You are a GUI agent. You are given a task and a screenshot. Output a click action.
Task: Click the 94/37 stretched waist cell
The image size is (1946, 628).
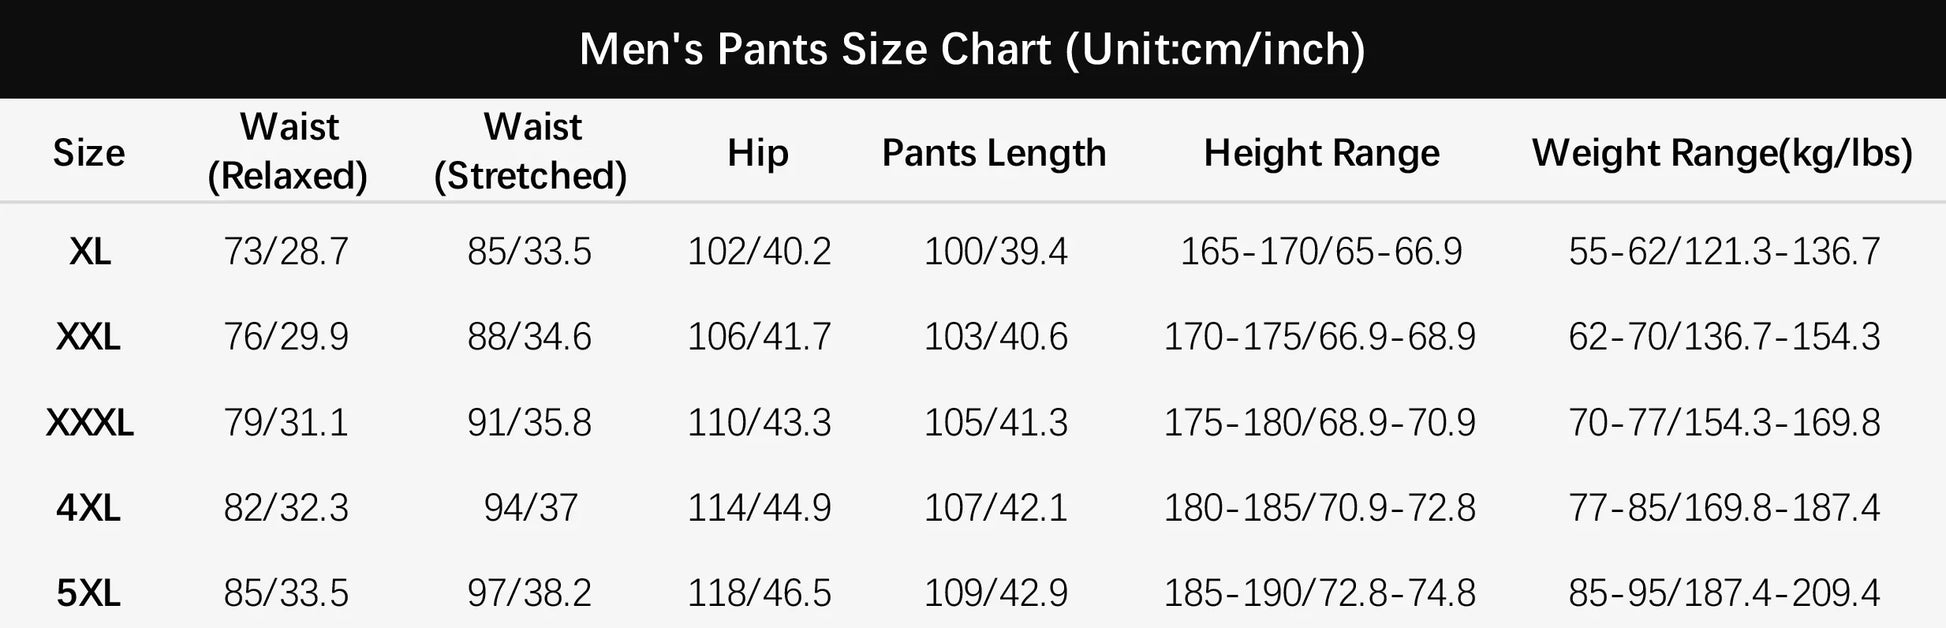[x=531, y=508]
